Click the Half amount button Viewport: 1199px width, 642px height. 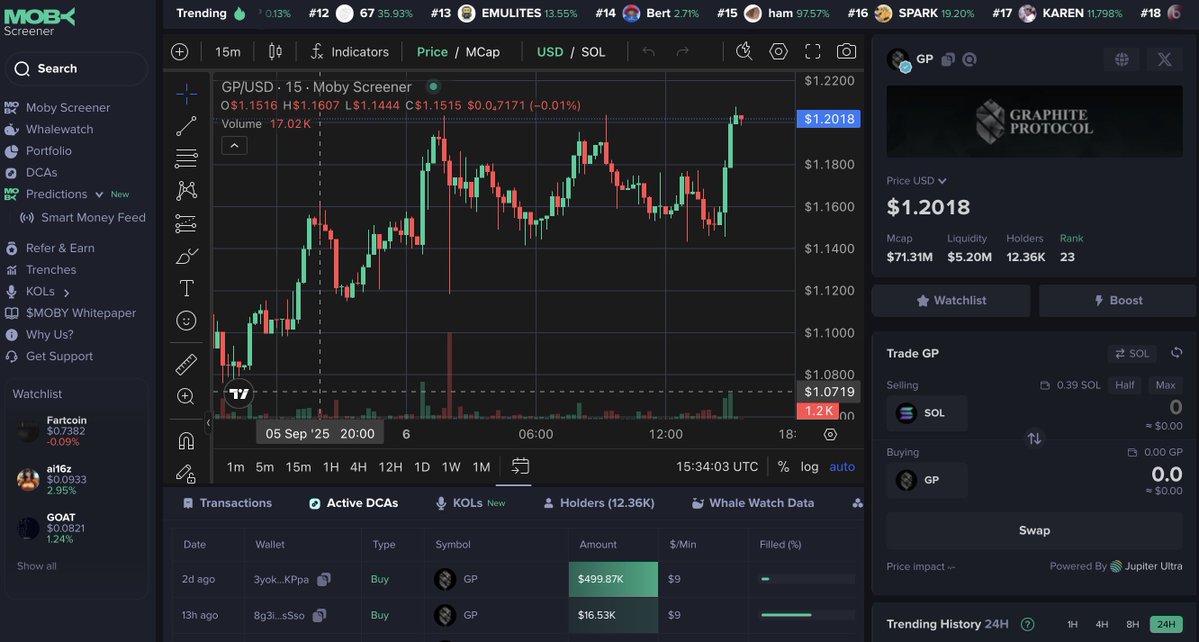[1125, 385]
